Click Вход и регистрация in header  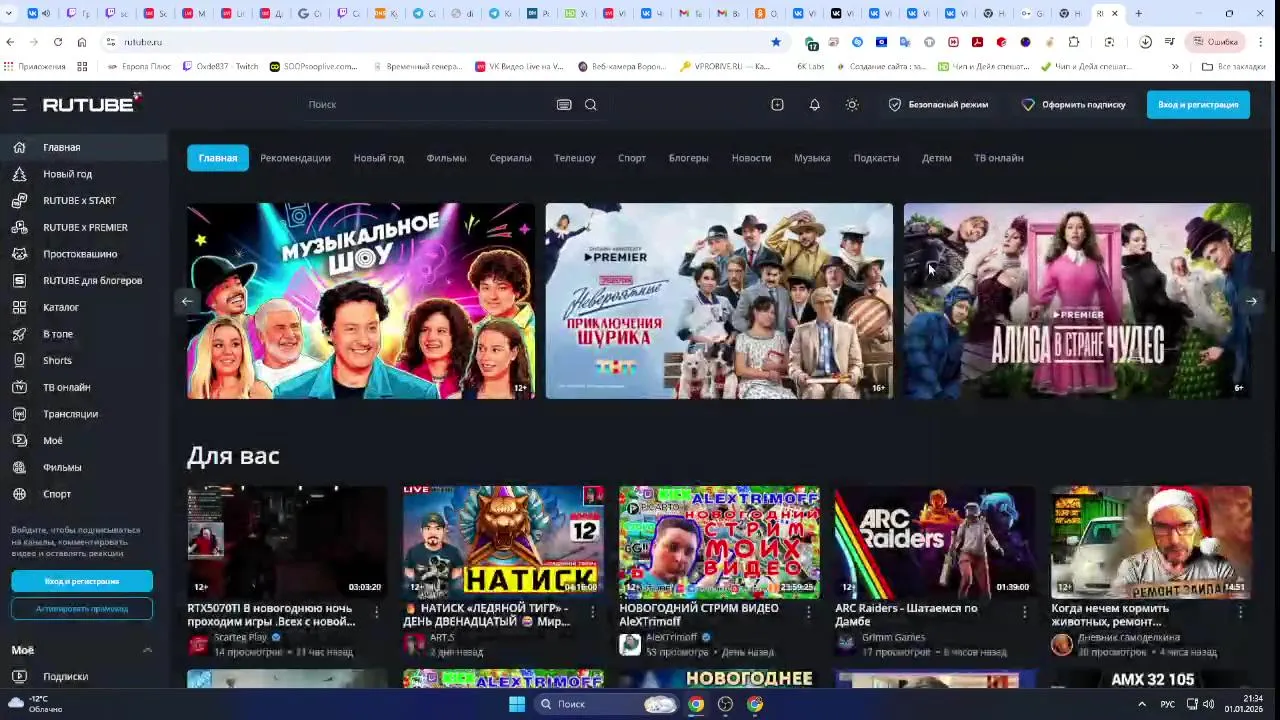[x=1198, y=104]
